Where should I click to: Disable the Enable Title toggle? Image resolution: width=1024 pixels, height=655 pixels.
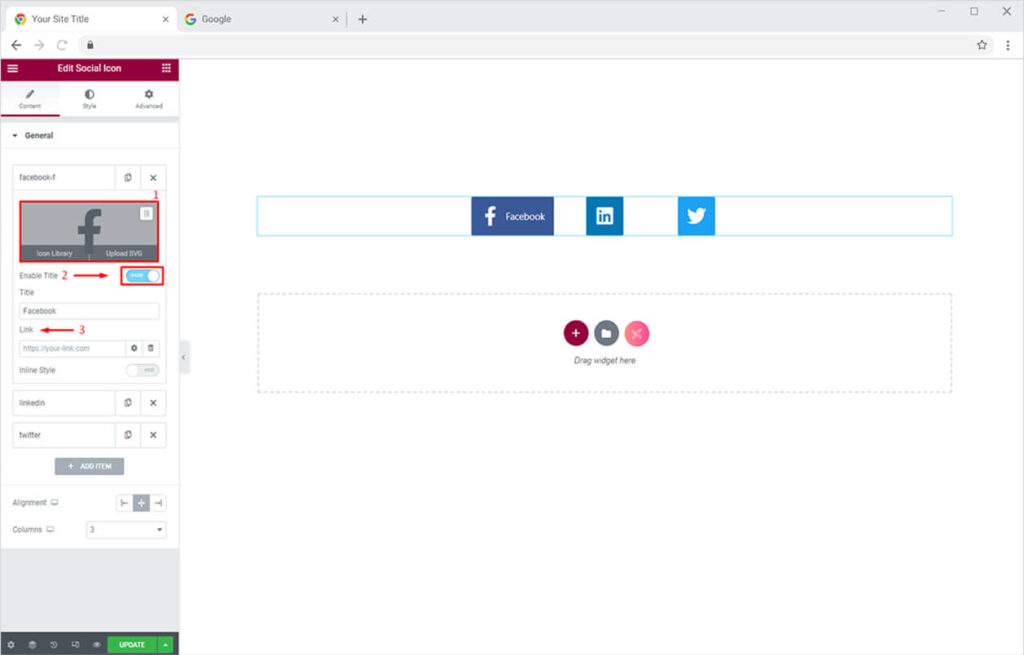(142, 276)
